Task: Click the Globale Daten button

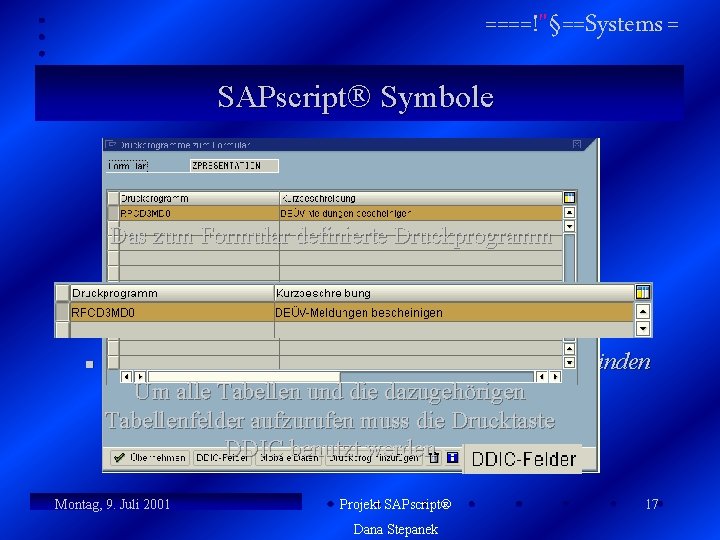Action: coord(289,458)
